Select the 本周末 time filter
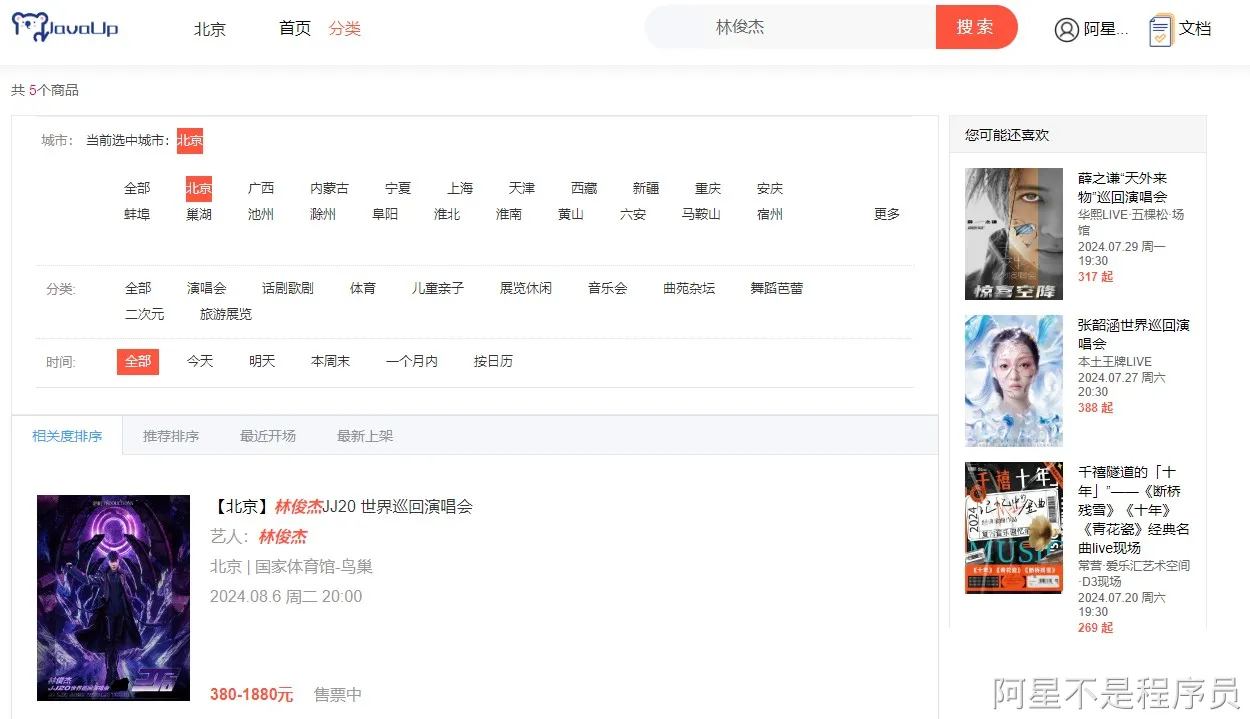 (x=330, y=361)
